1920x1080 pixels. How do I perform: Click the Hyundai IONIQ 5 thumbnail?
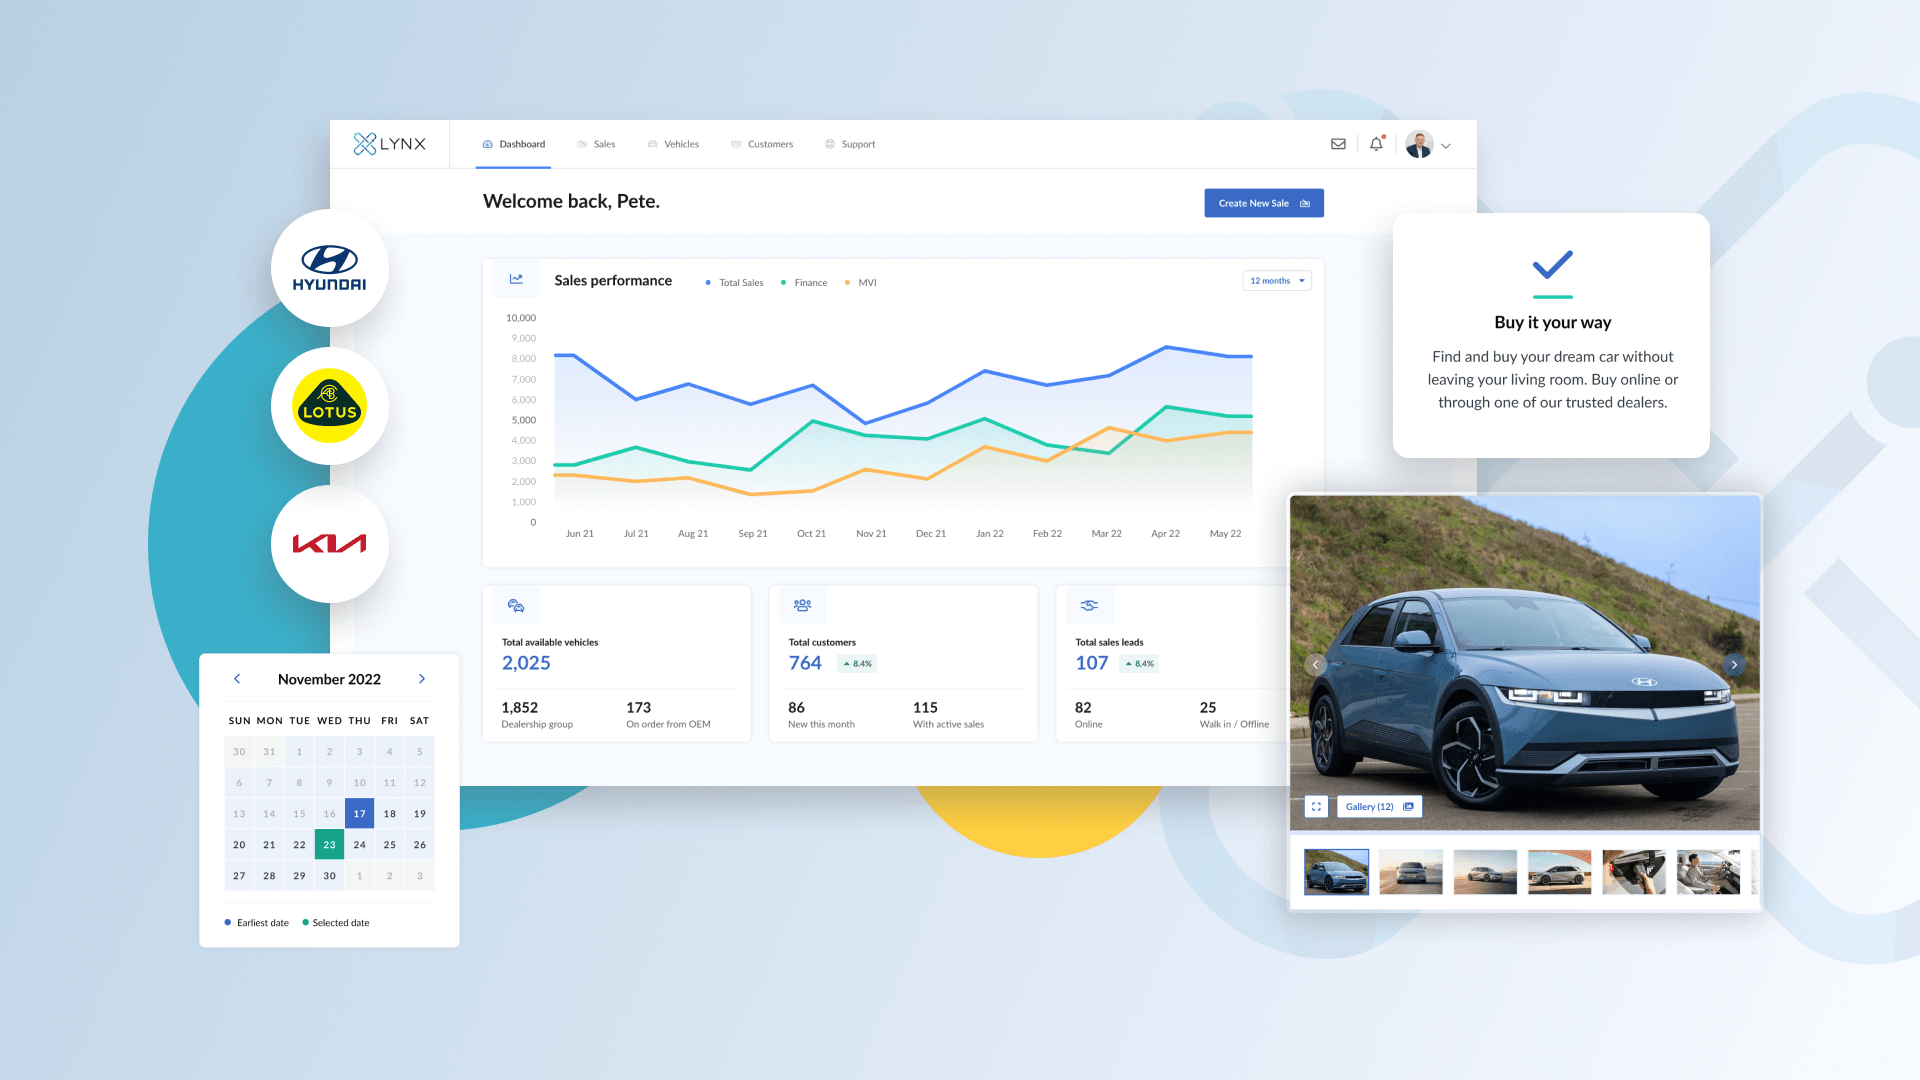pyautogui.click(x=1335, y=872)
